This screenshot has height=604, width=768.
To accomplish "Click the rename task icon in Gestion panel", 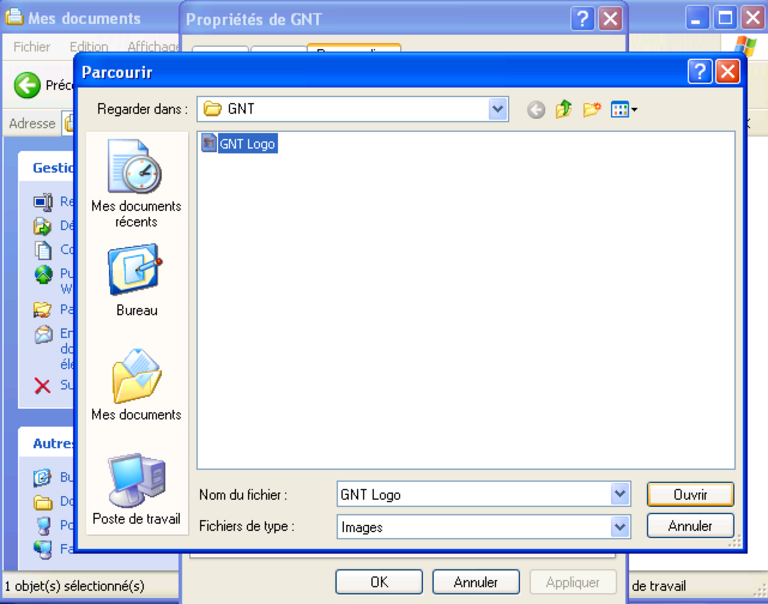I will click(43, 201).
